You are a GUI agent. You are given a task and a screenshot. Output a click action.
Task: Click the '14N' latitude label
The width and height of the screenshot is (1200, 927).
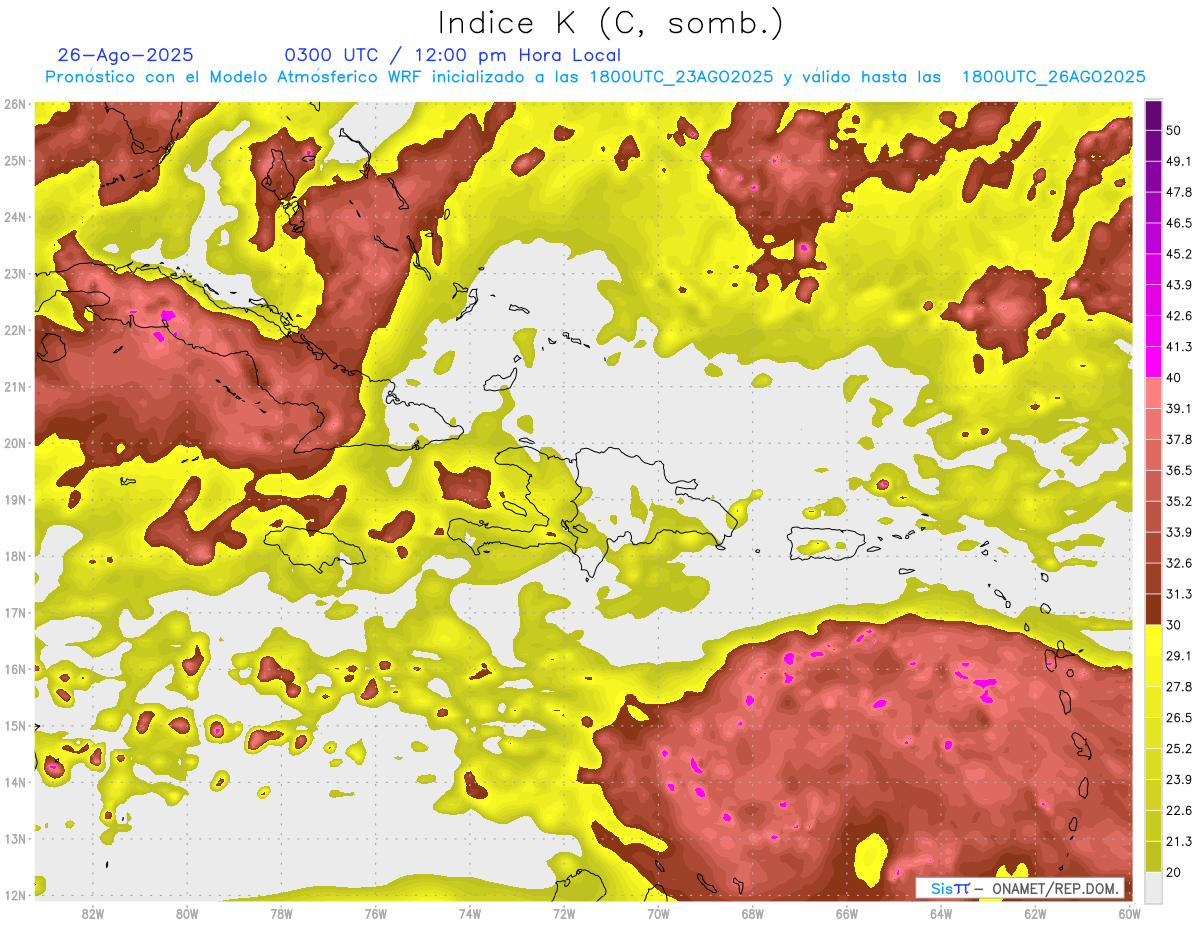tap(15, 782)
